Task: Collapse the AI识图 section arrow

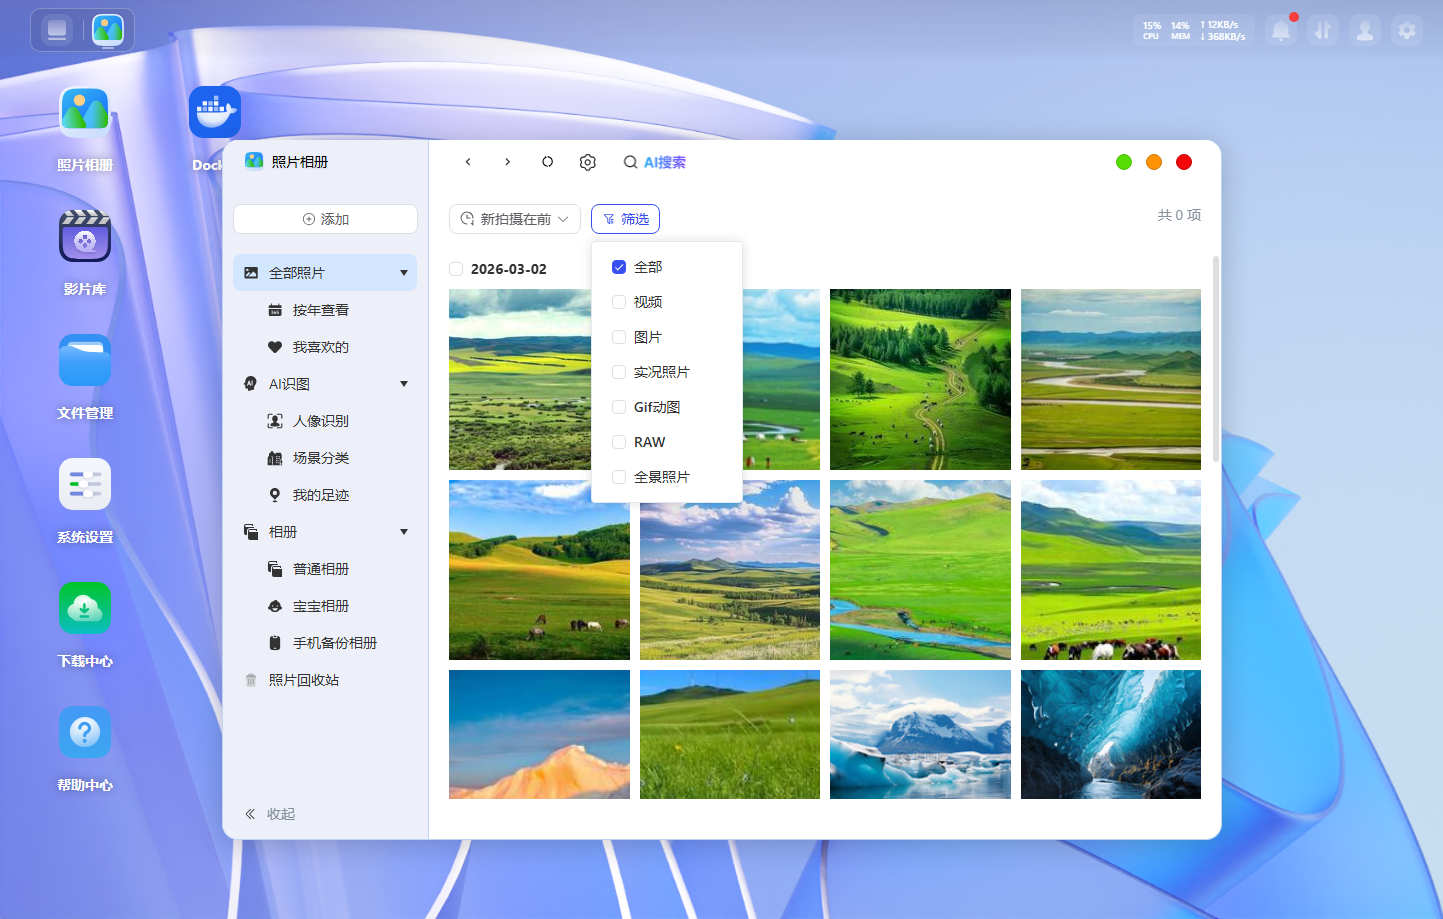Action: coord(404,384)
